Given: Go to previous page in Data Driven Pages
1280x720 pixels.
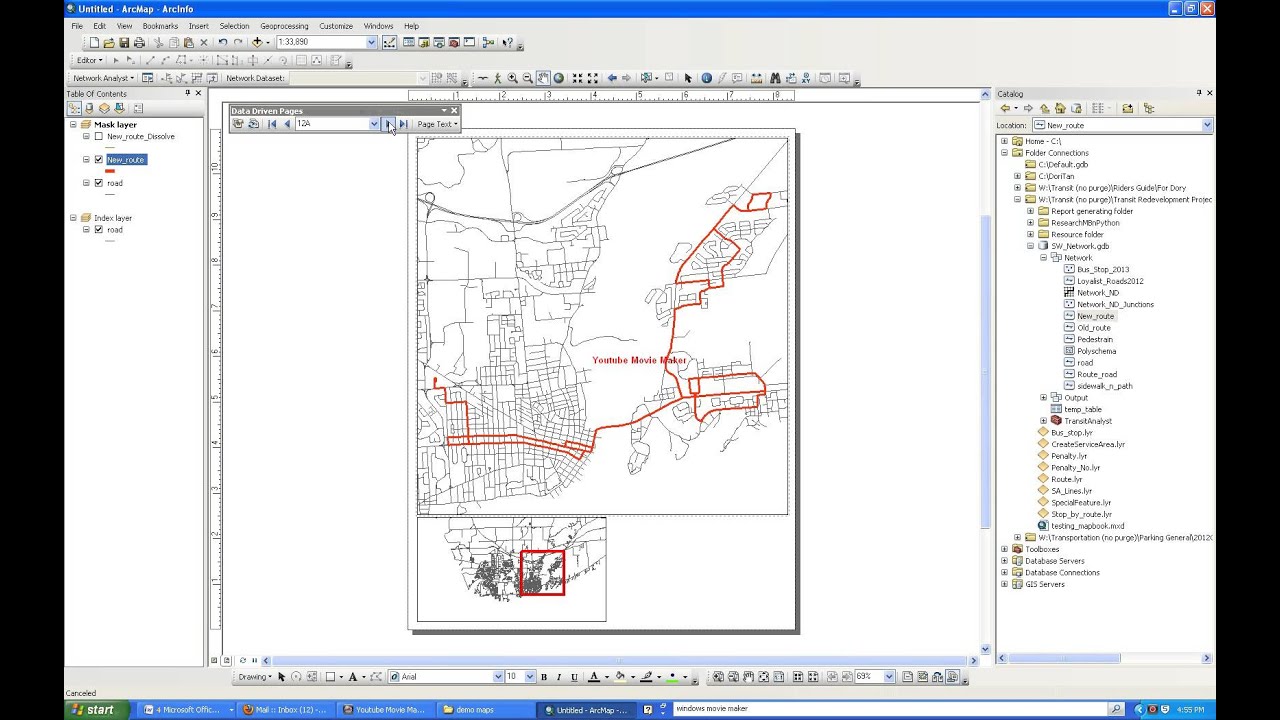Looking at the screenshot, I should (287, 124).
